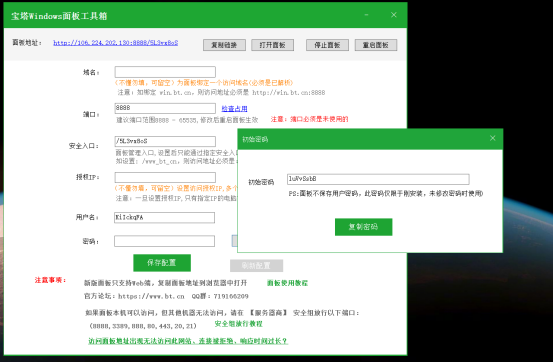Focus the 密码 input field
Screen dimensions: 554x362
pos(164,241)
